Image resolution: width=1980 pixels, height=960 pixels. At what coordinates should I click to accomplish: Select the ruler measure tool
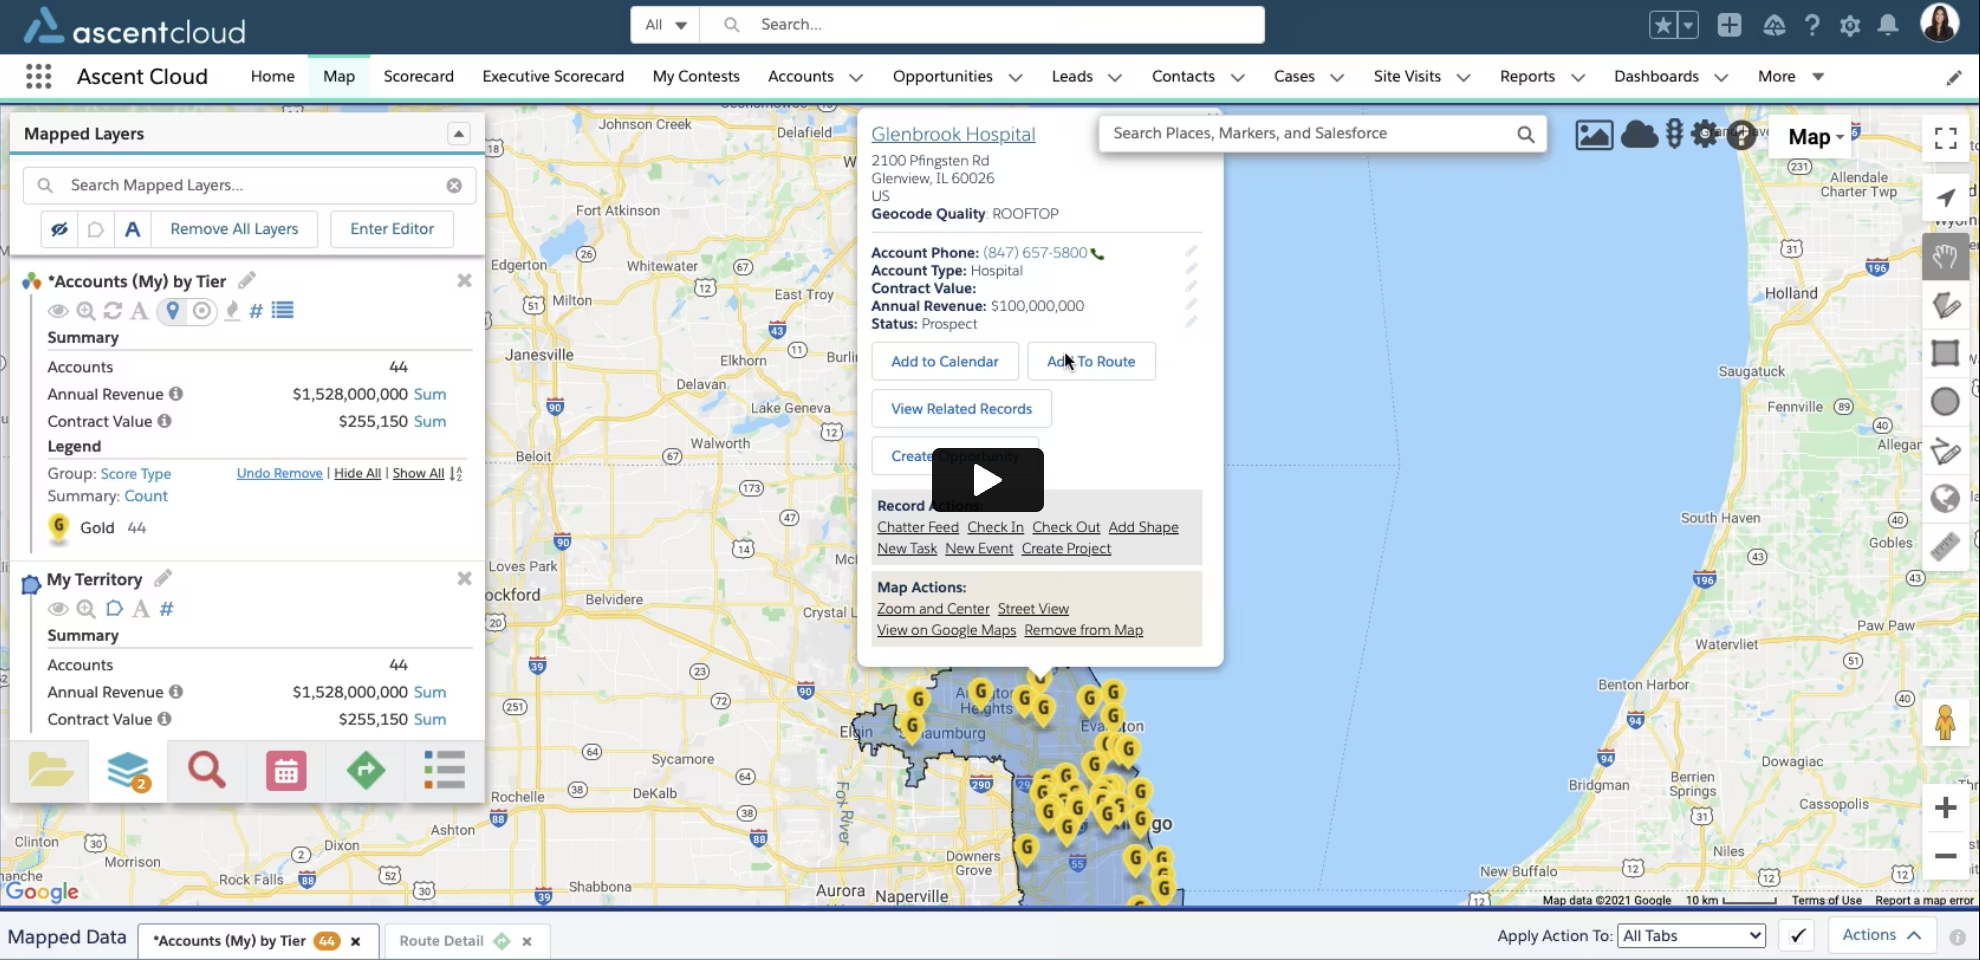click(1945, 547)
